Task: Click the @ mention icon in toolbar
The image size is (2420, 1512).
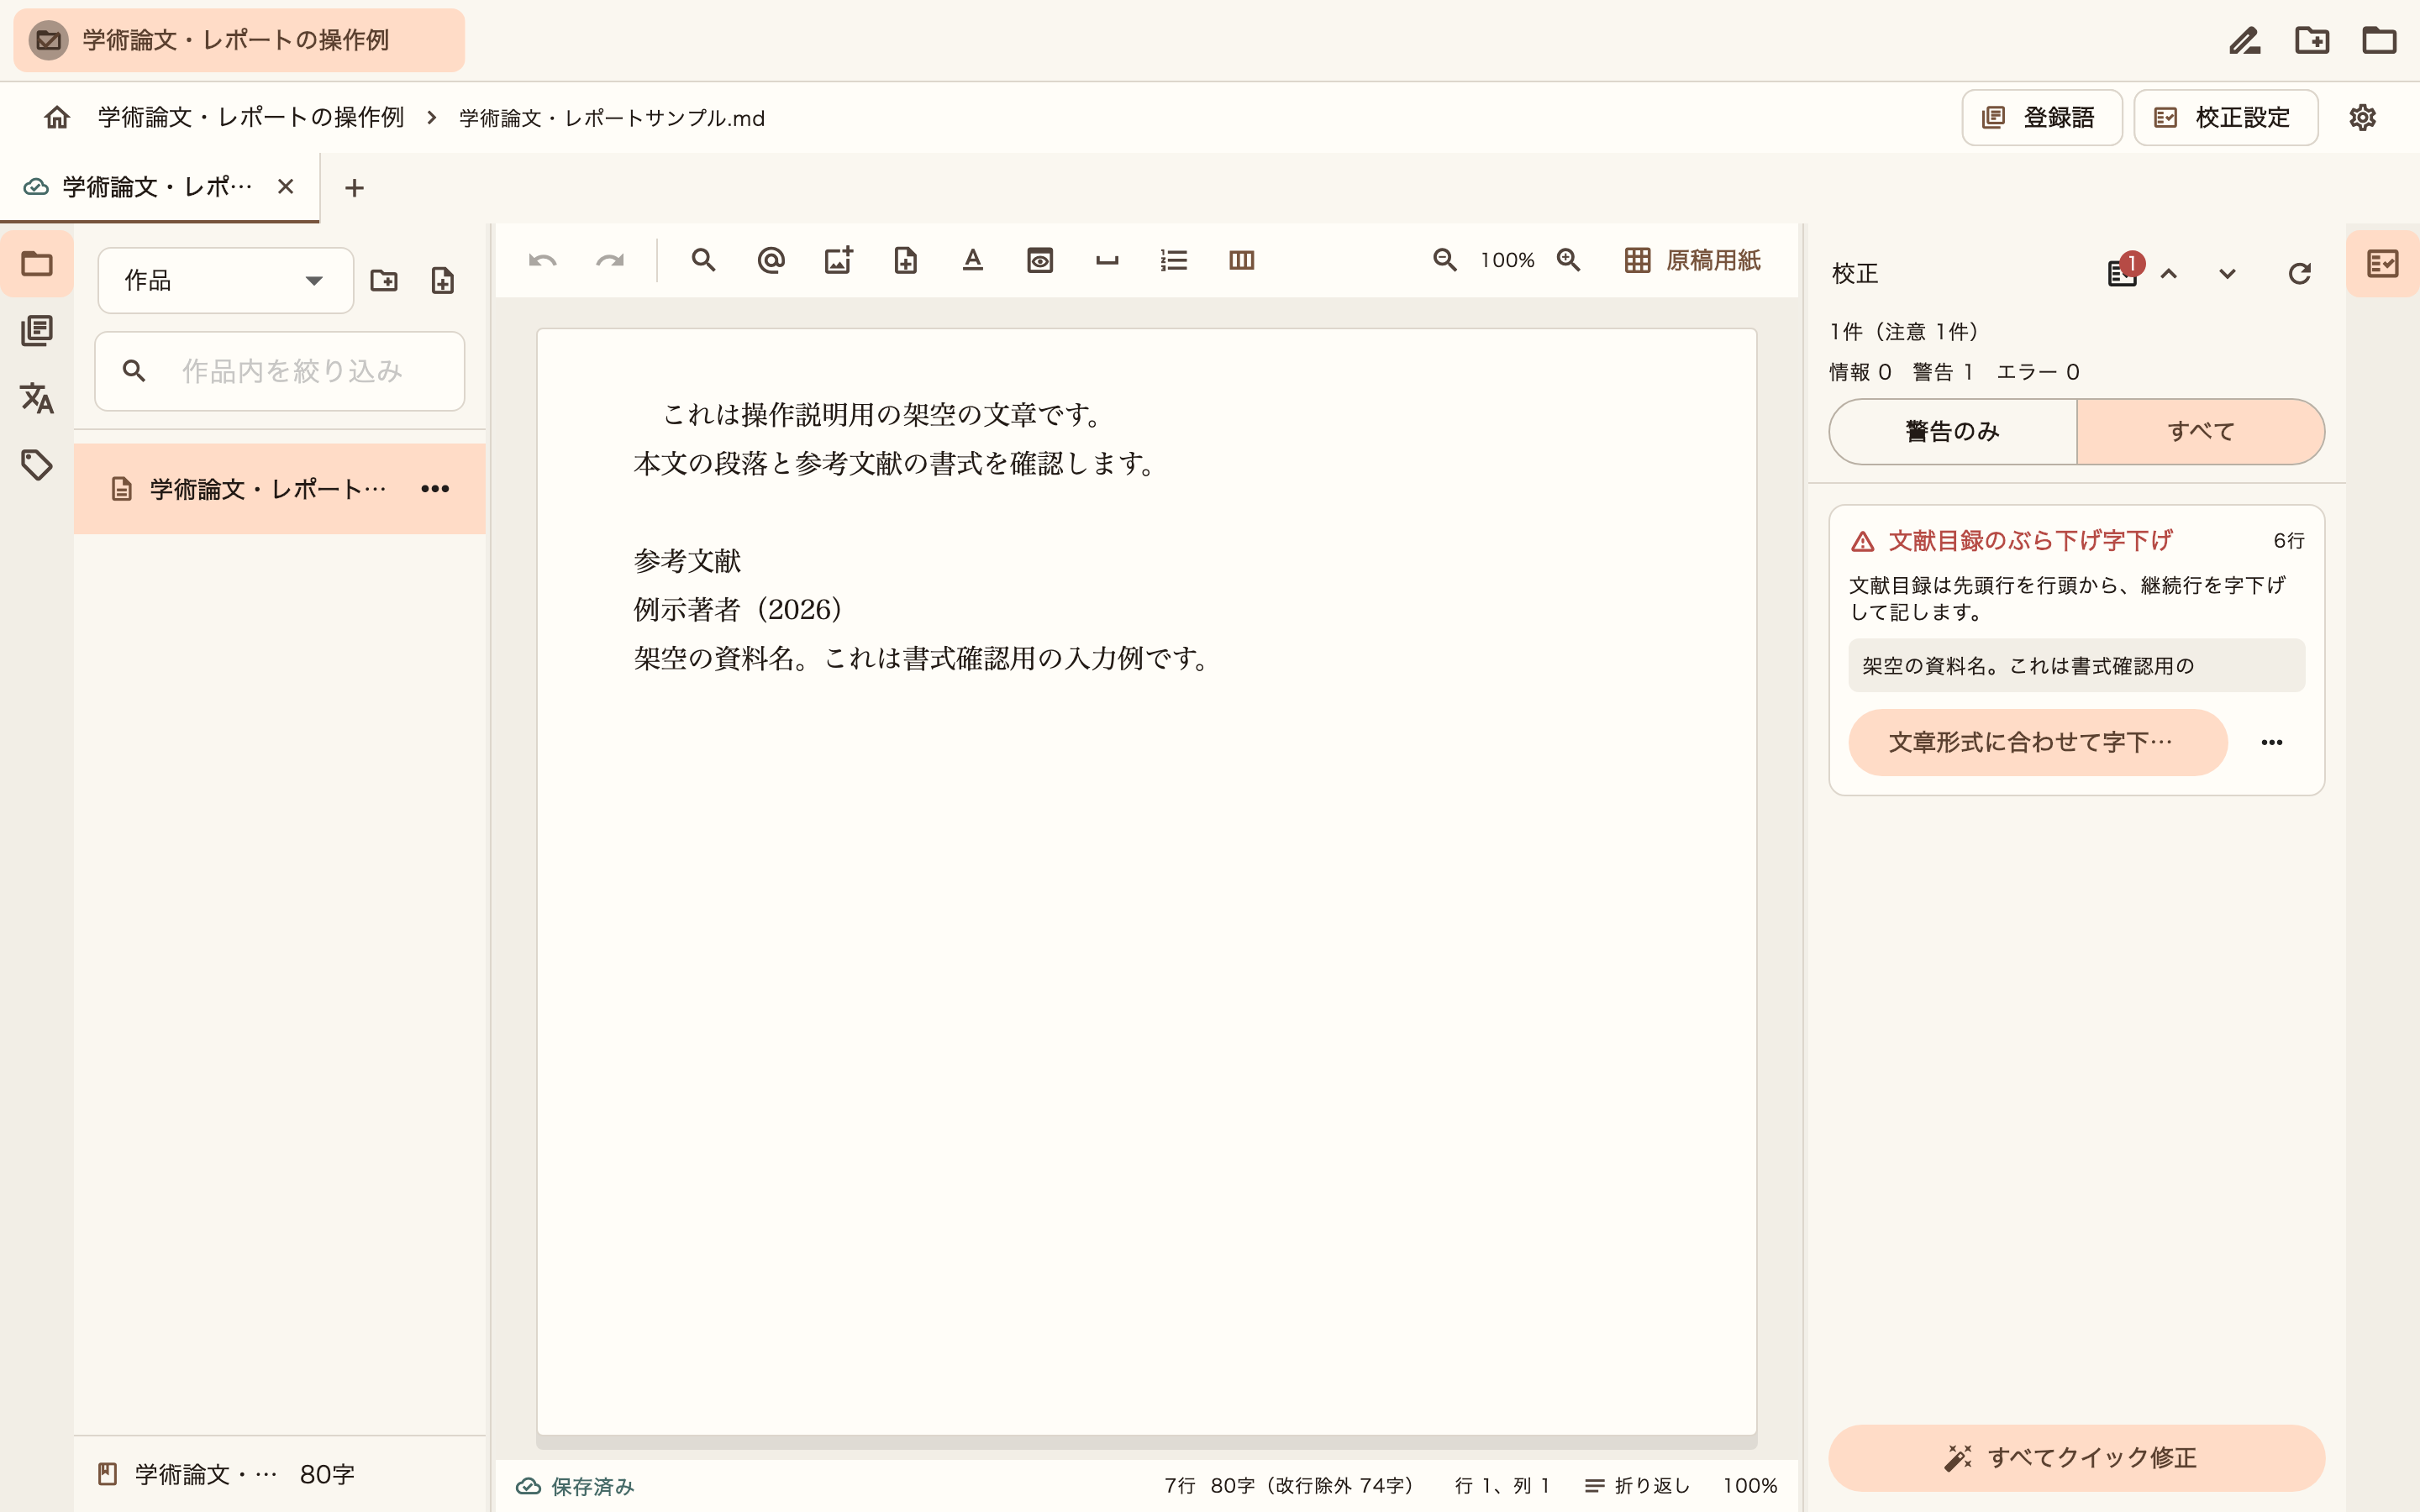Action: 771,261
